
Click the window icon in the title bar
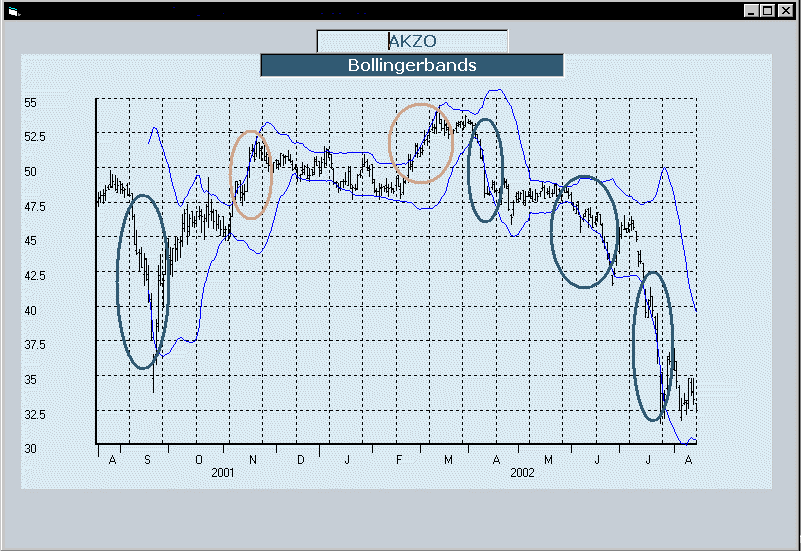[x=13, y=11]
